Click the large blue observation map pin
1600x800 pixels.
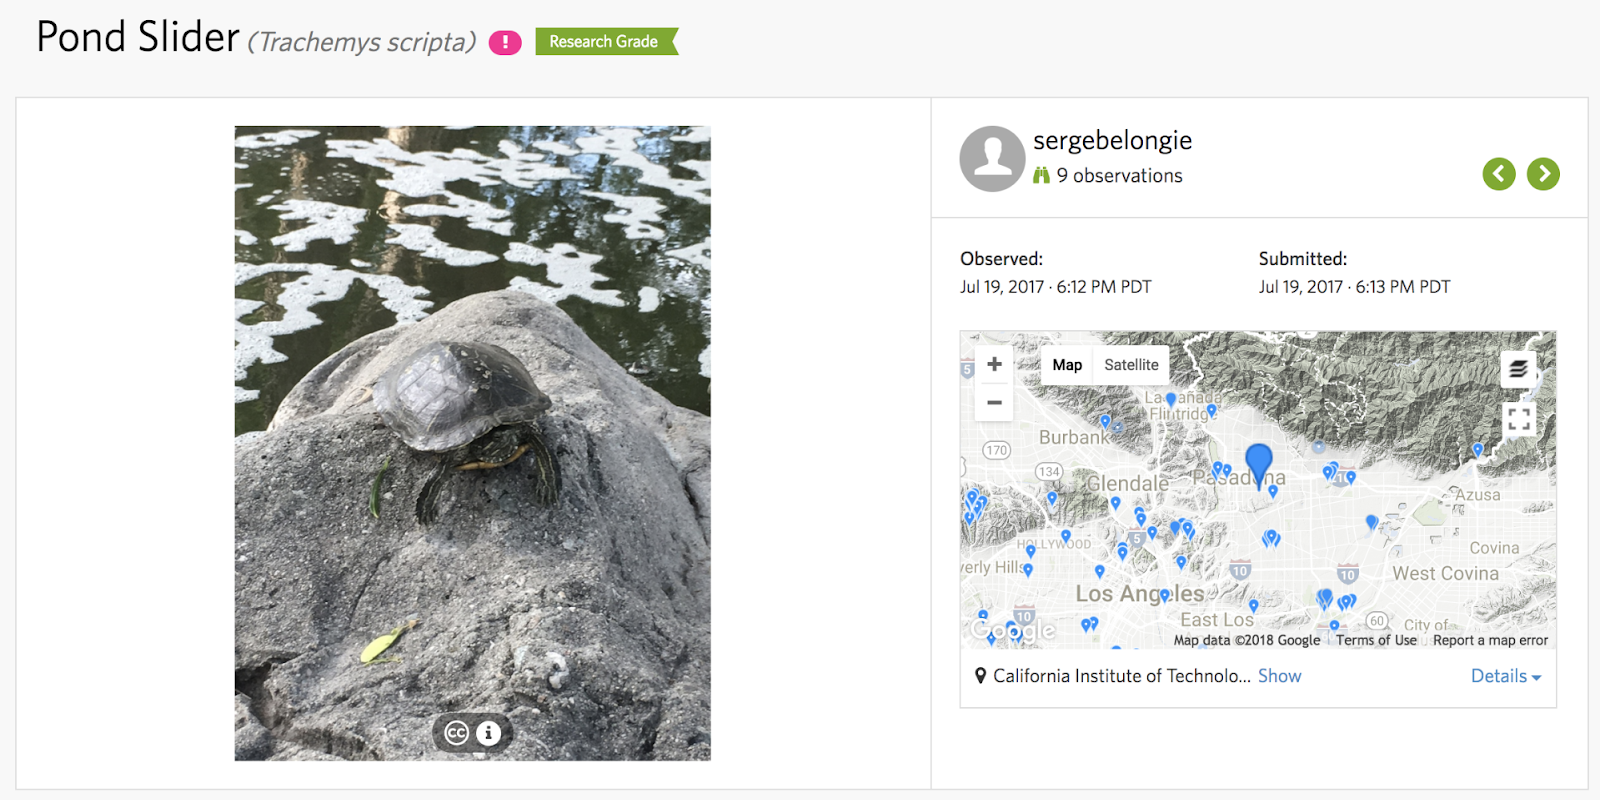1258,463
